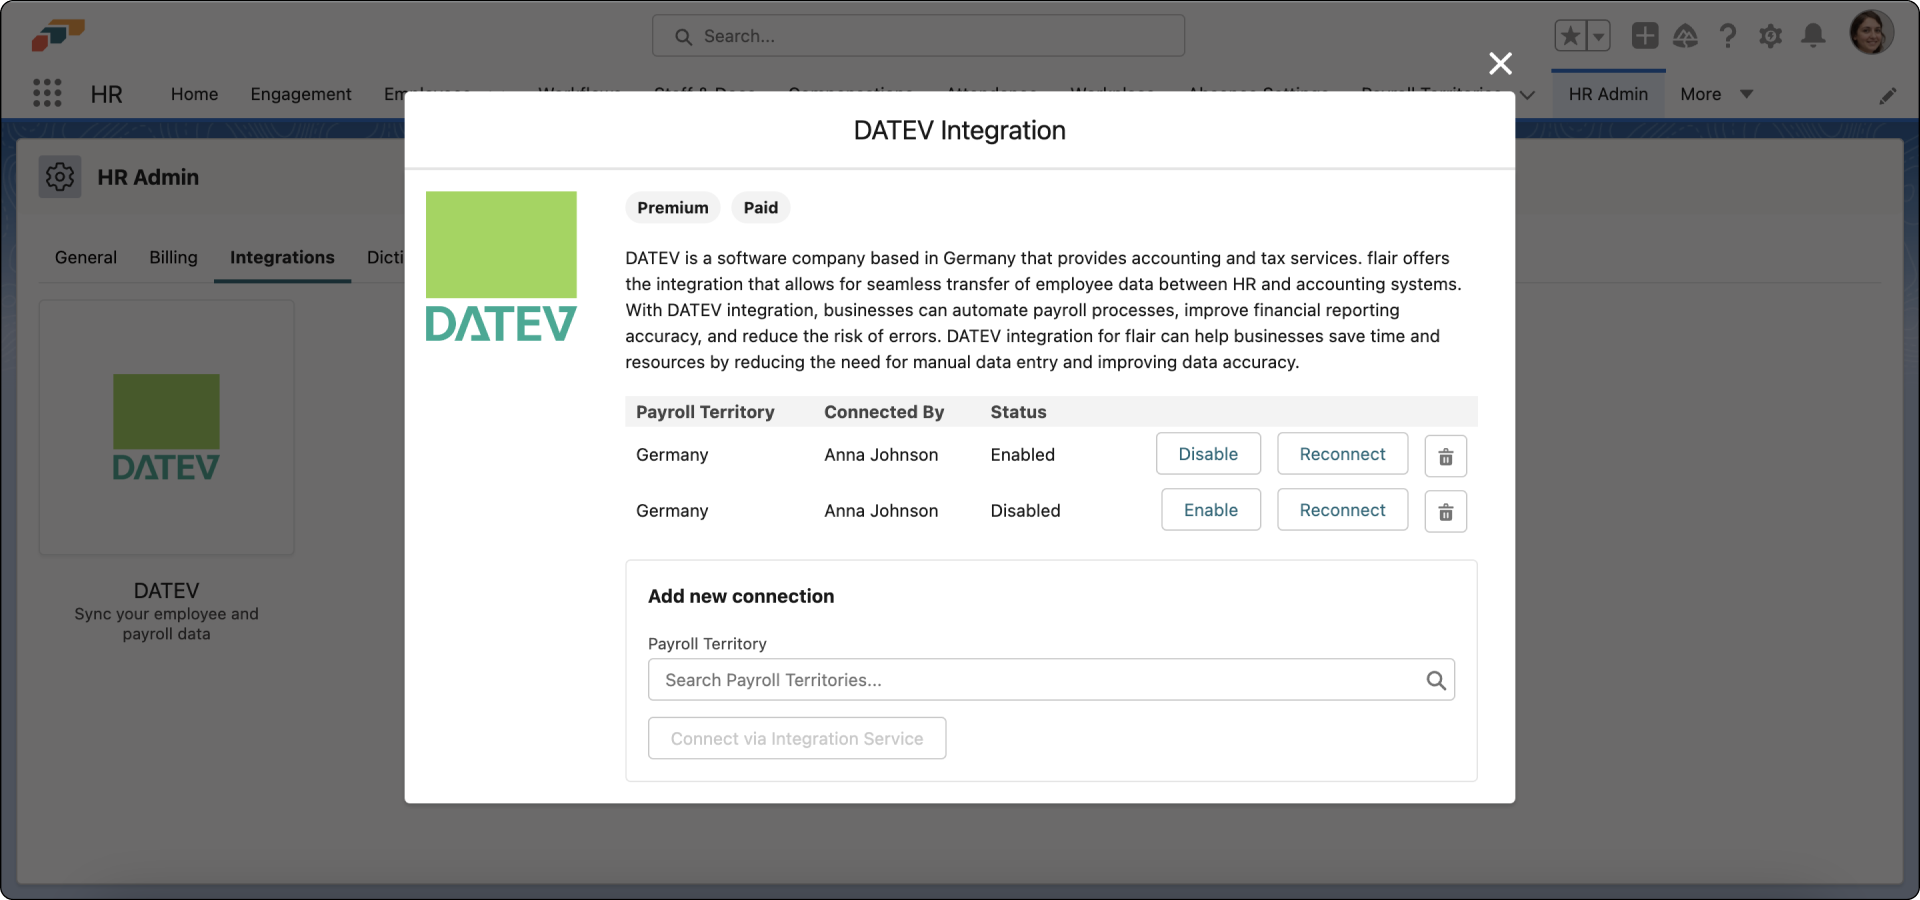Image resolution: width=1920 pixels, height=900 pixels.
Task: Disable the enabled Germany connection
Action: tap(1207, 453)
